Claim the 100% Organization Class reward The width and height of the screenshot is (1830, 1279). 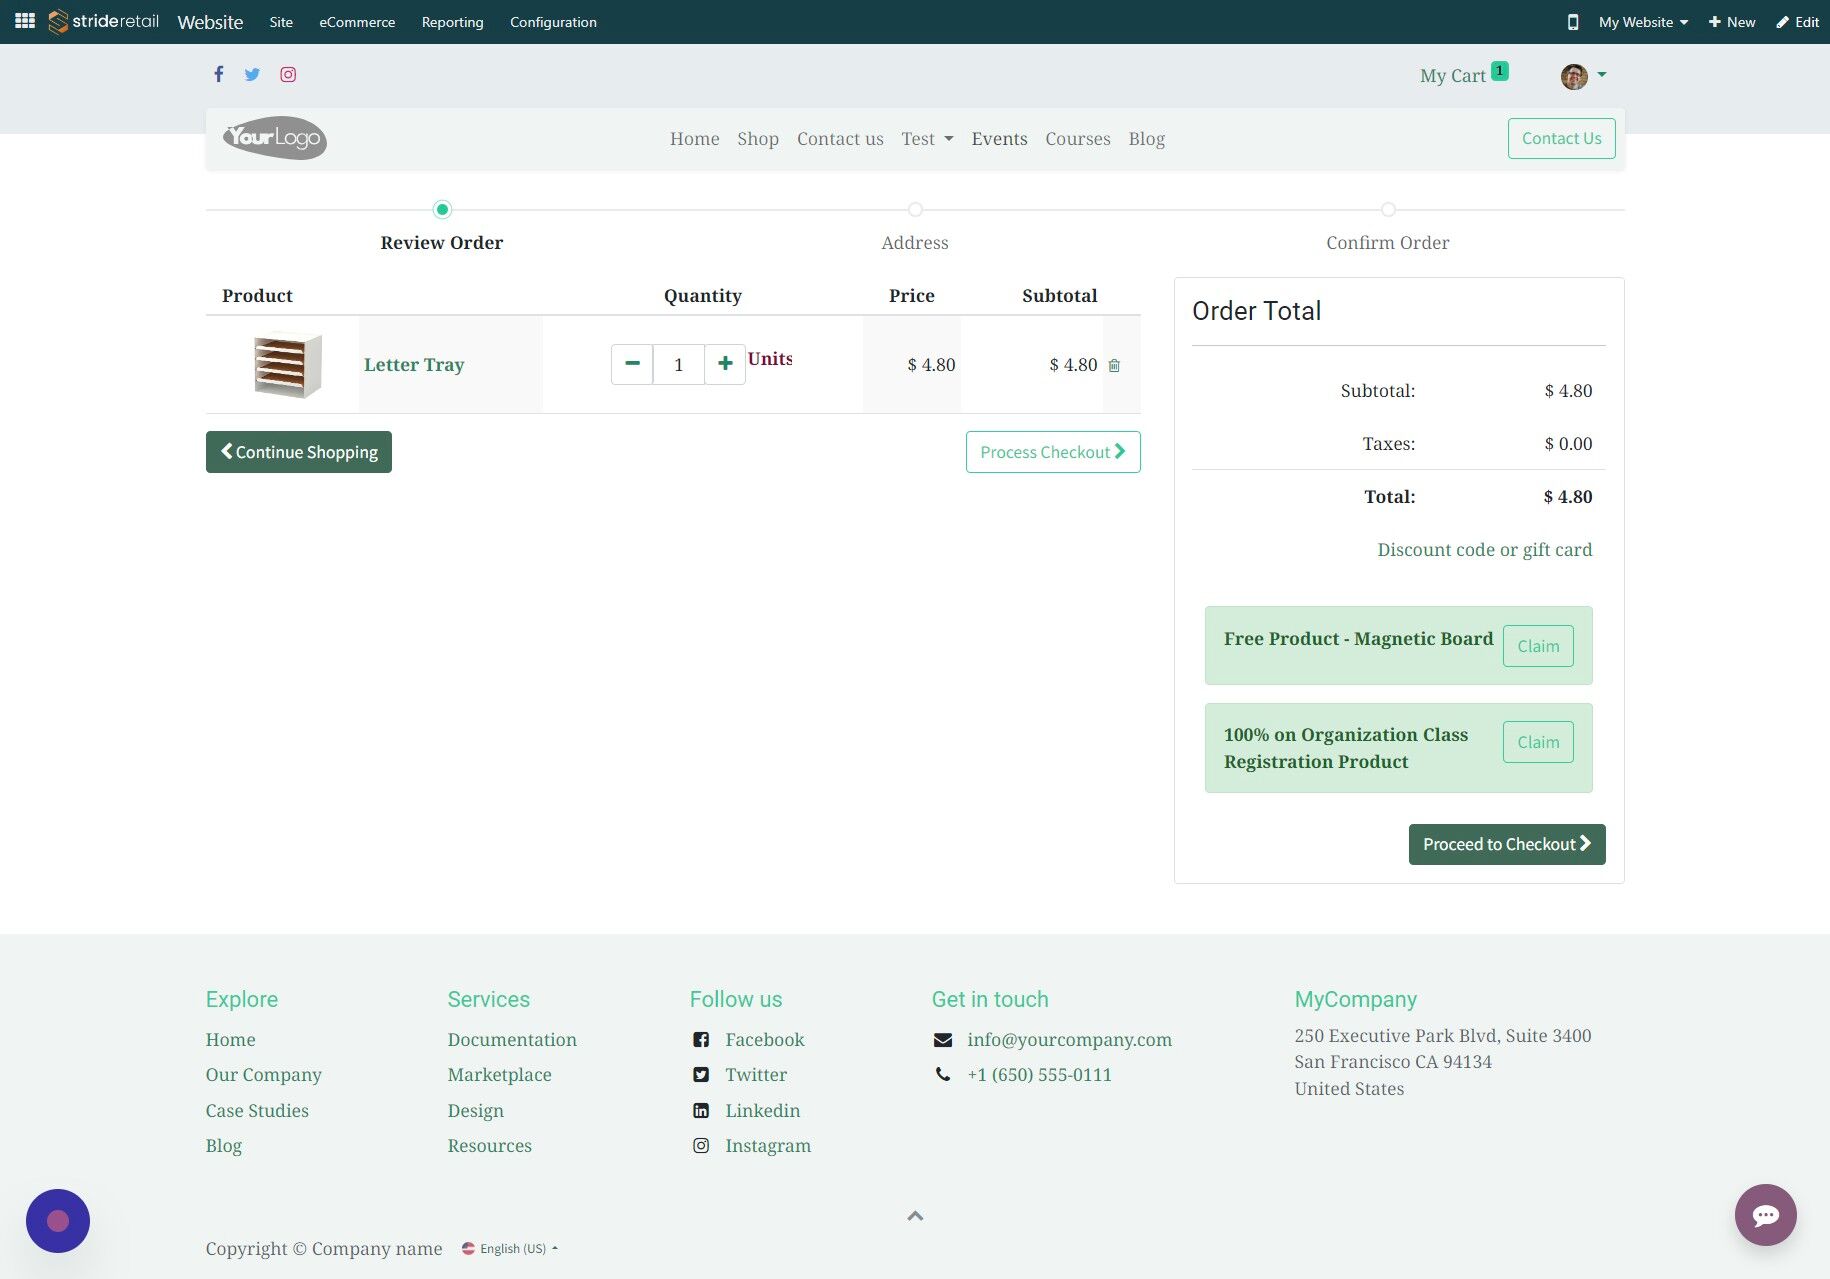tap(1538, 742)
